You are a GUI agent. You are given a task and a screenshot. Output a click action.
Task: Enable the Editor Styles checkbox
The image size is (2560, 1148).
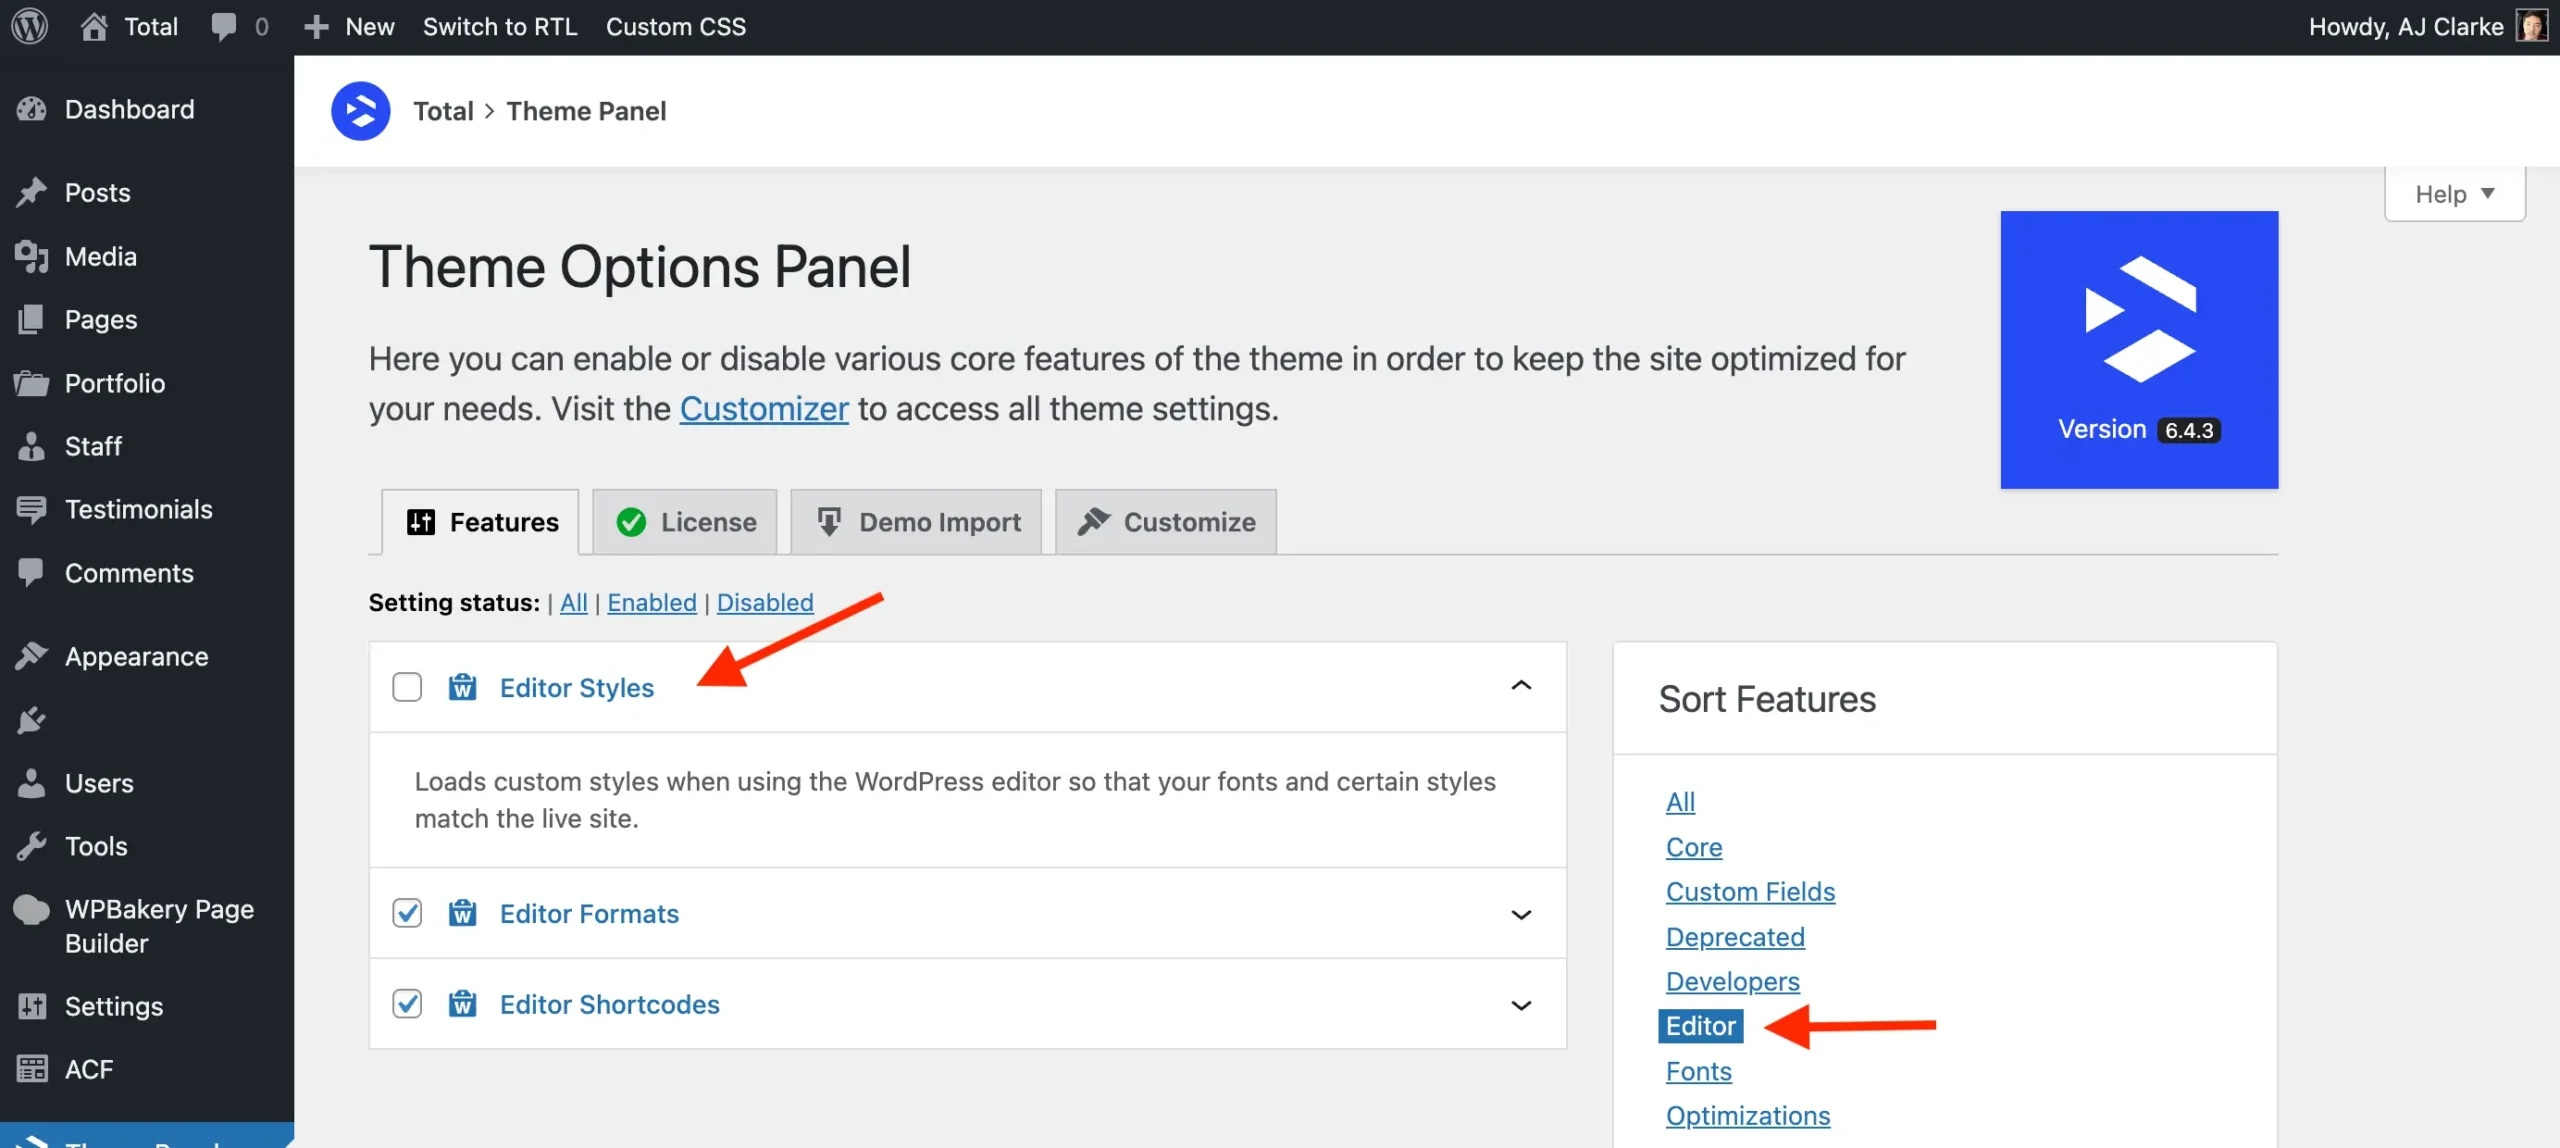coord(407,687)
